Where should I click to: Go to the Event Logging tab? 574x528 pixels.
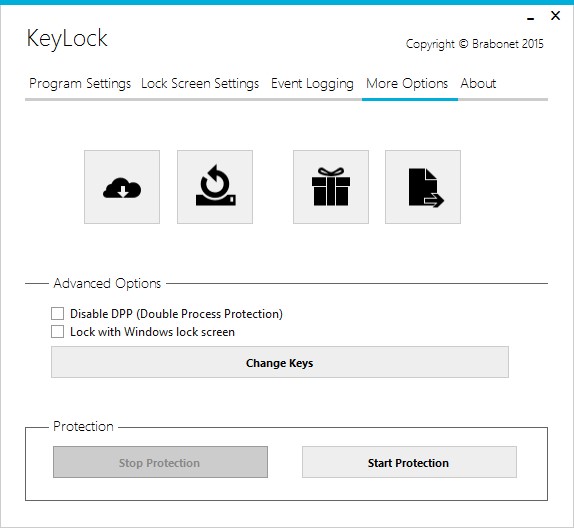tap(312, 84)
